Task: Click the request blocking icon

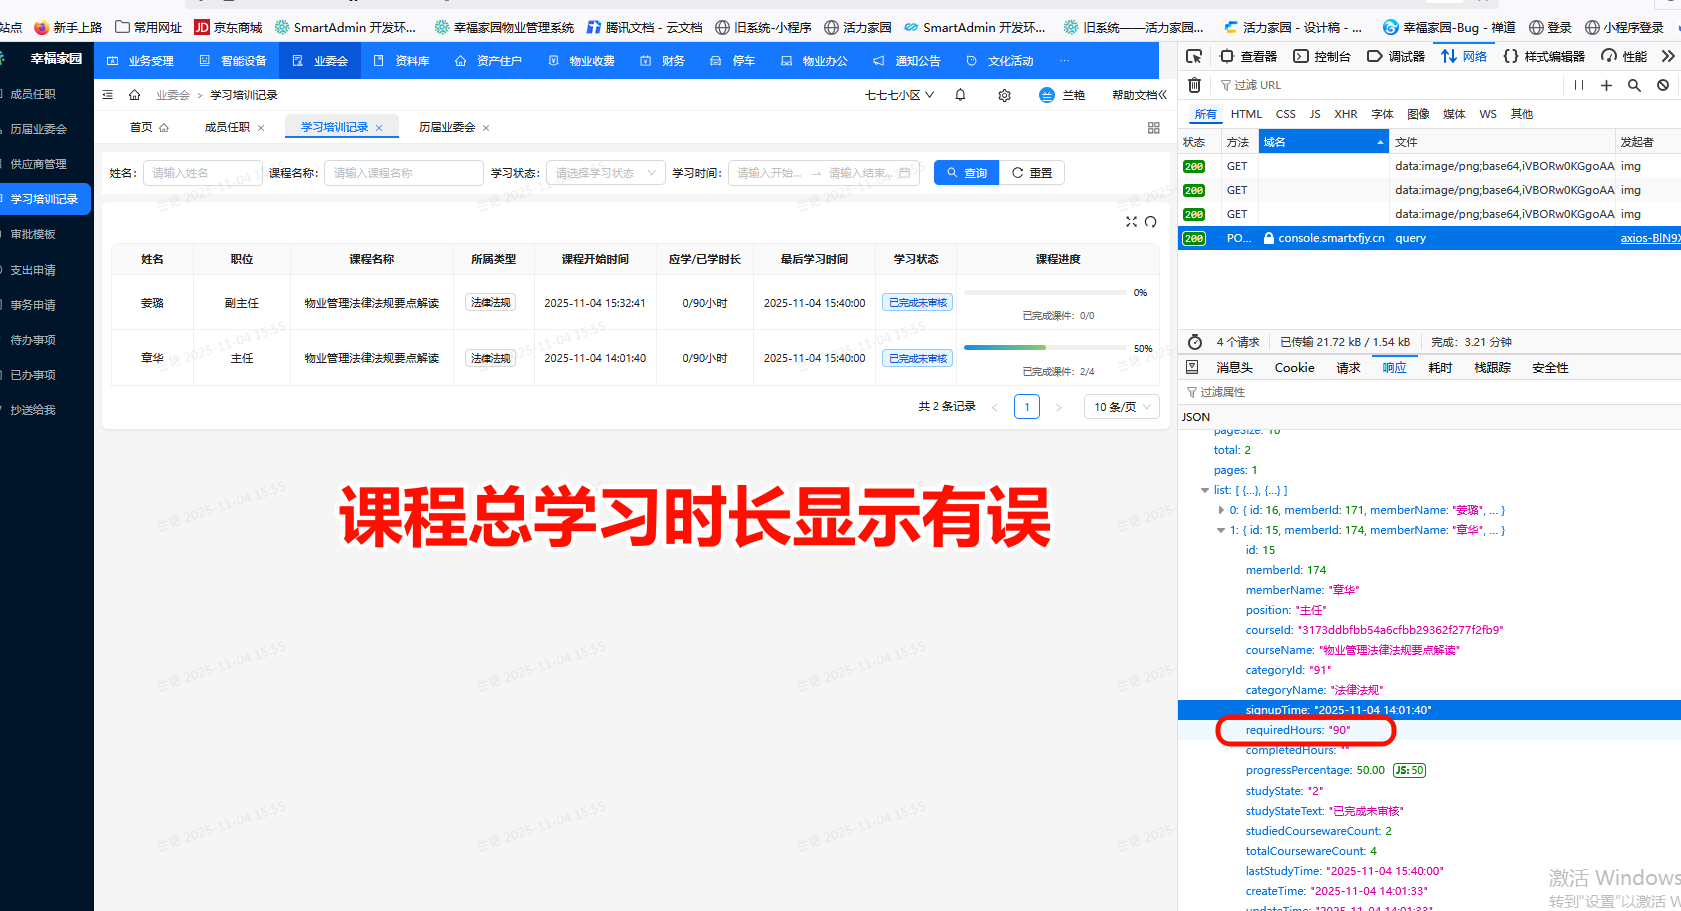Action: point(1663,85)
